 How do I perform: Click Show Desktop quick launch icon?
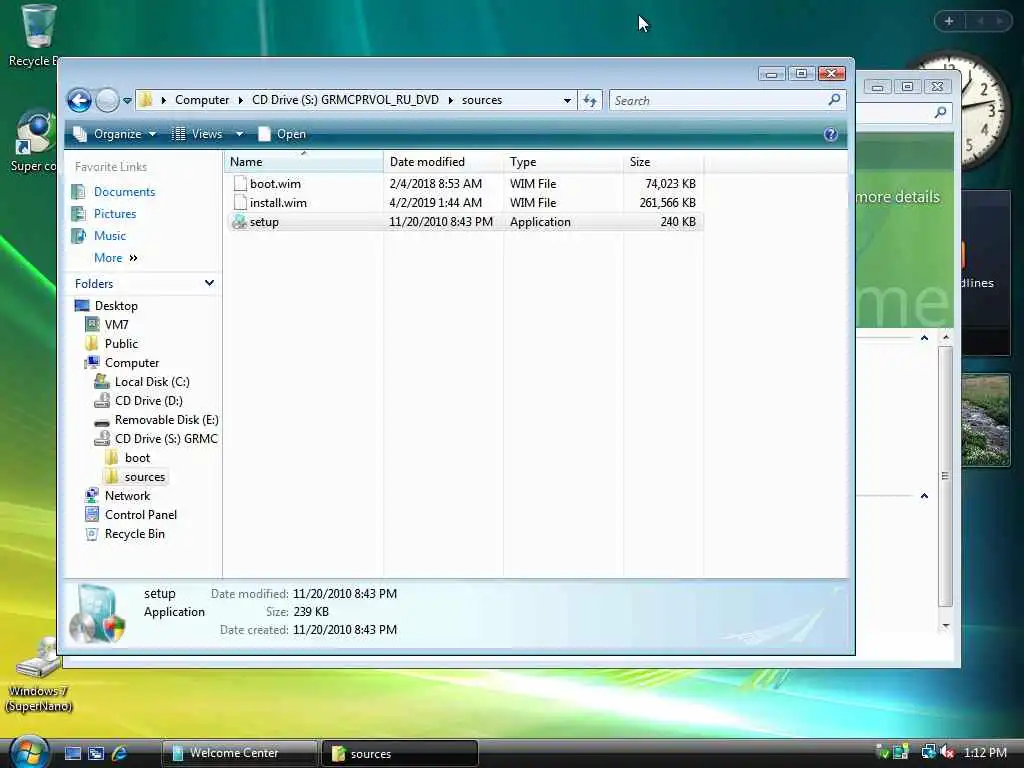pyautogui.click(x=72, y=753)
